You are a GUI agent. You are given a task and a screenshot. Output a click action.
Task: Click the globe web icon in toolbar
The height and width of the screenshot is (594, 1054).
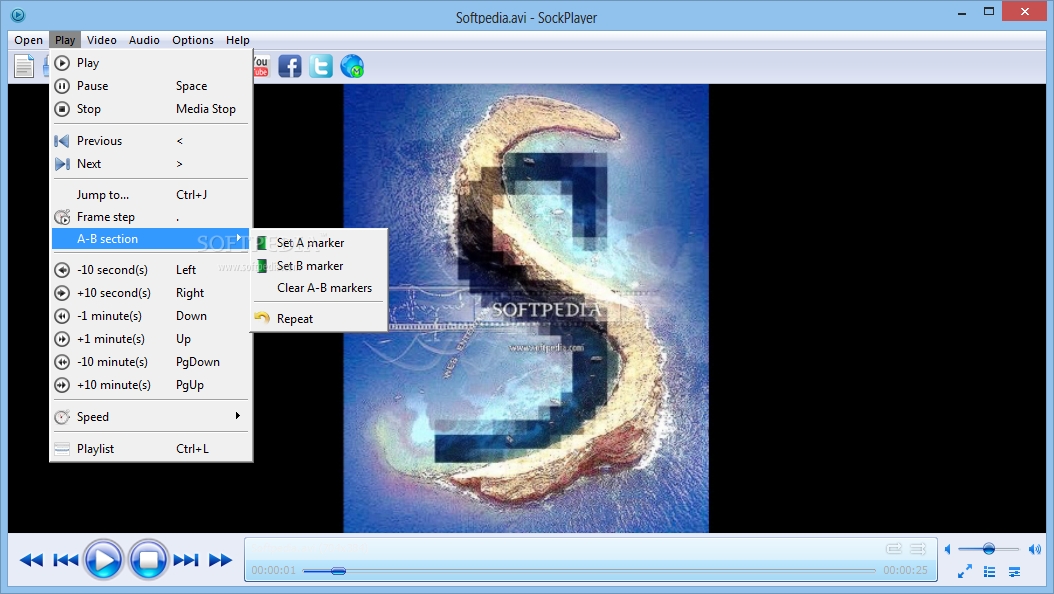pyautogui.click(x=352, y=66)
